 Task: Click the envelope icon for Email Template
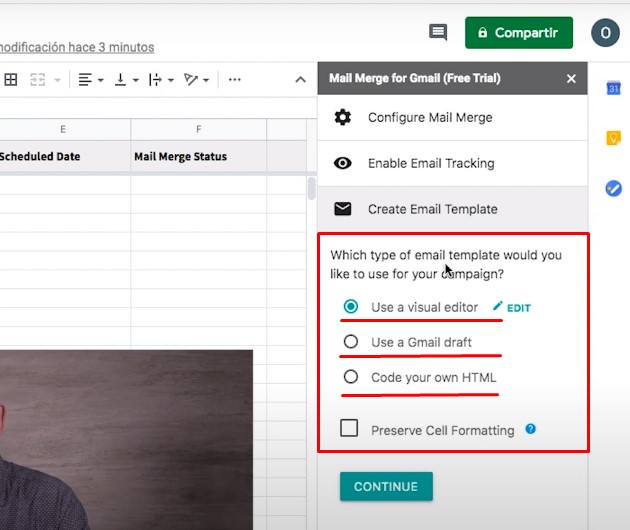[343, 209]
